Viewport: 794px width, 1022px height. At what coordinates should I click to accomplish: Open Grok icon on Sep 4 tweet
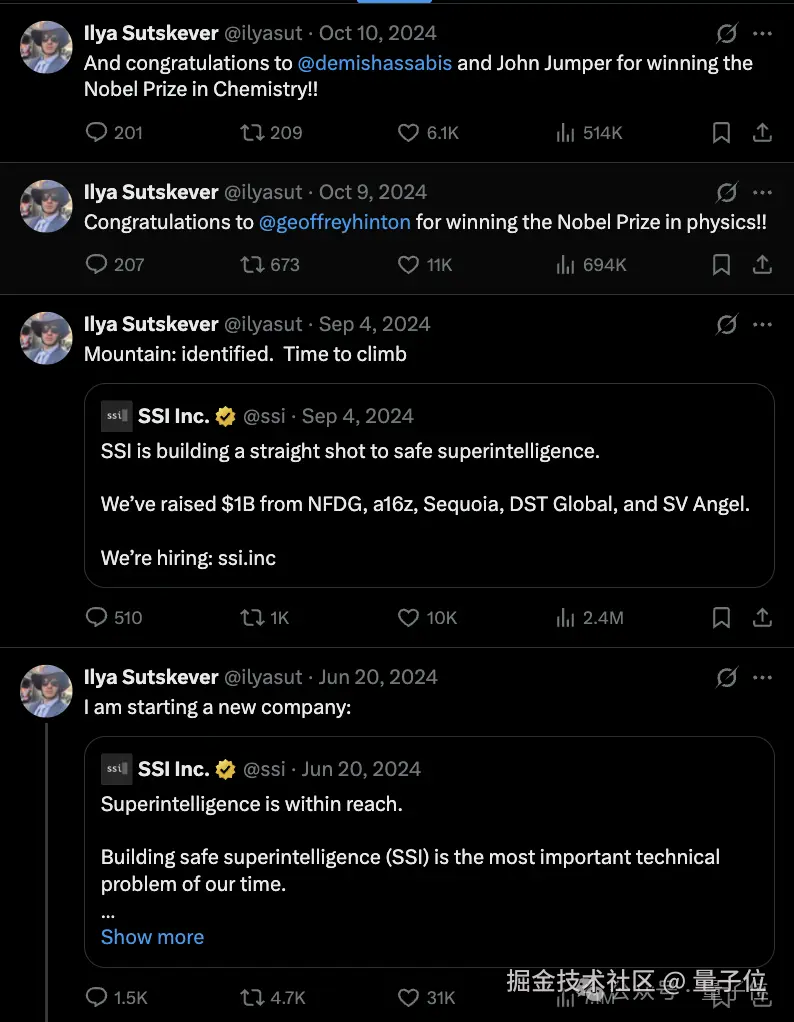pos(727,324)
